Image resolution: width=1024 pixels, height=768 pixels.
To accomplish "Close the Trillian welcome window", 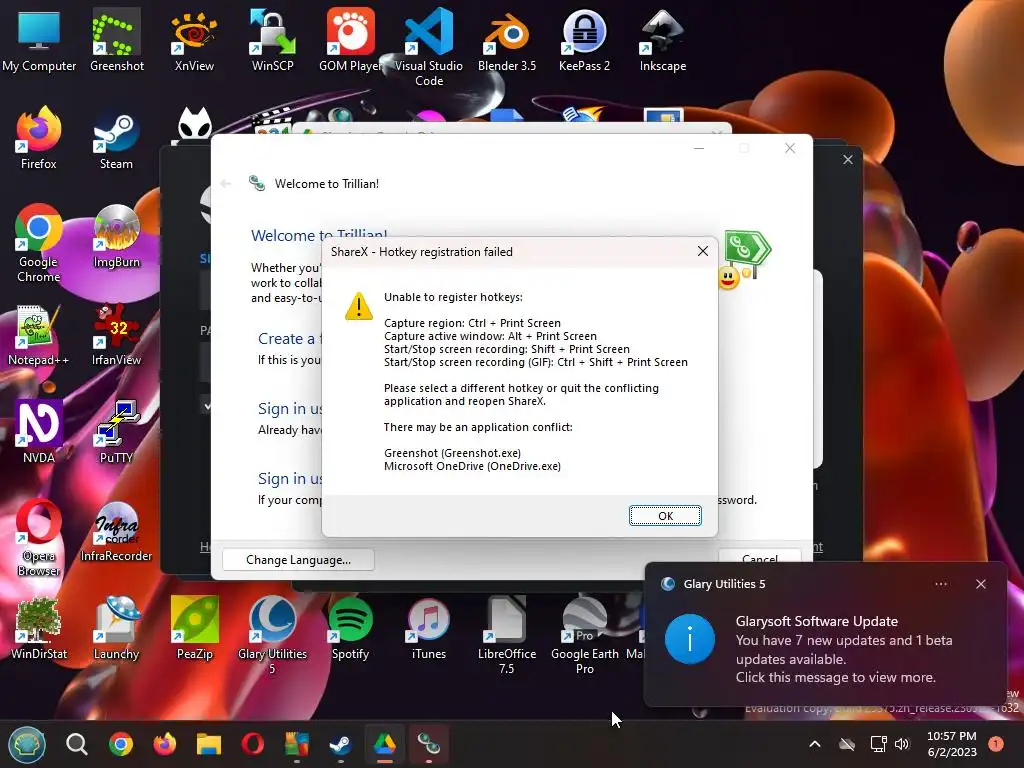I will (790, 148).
